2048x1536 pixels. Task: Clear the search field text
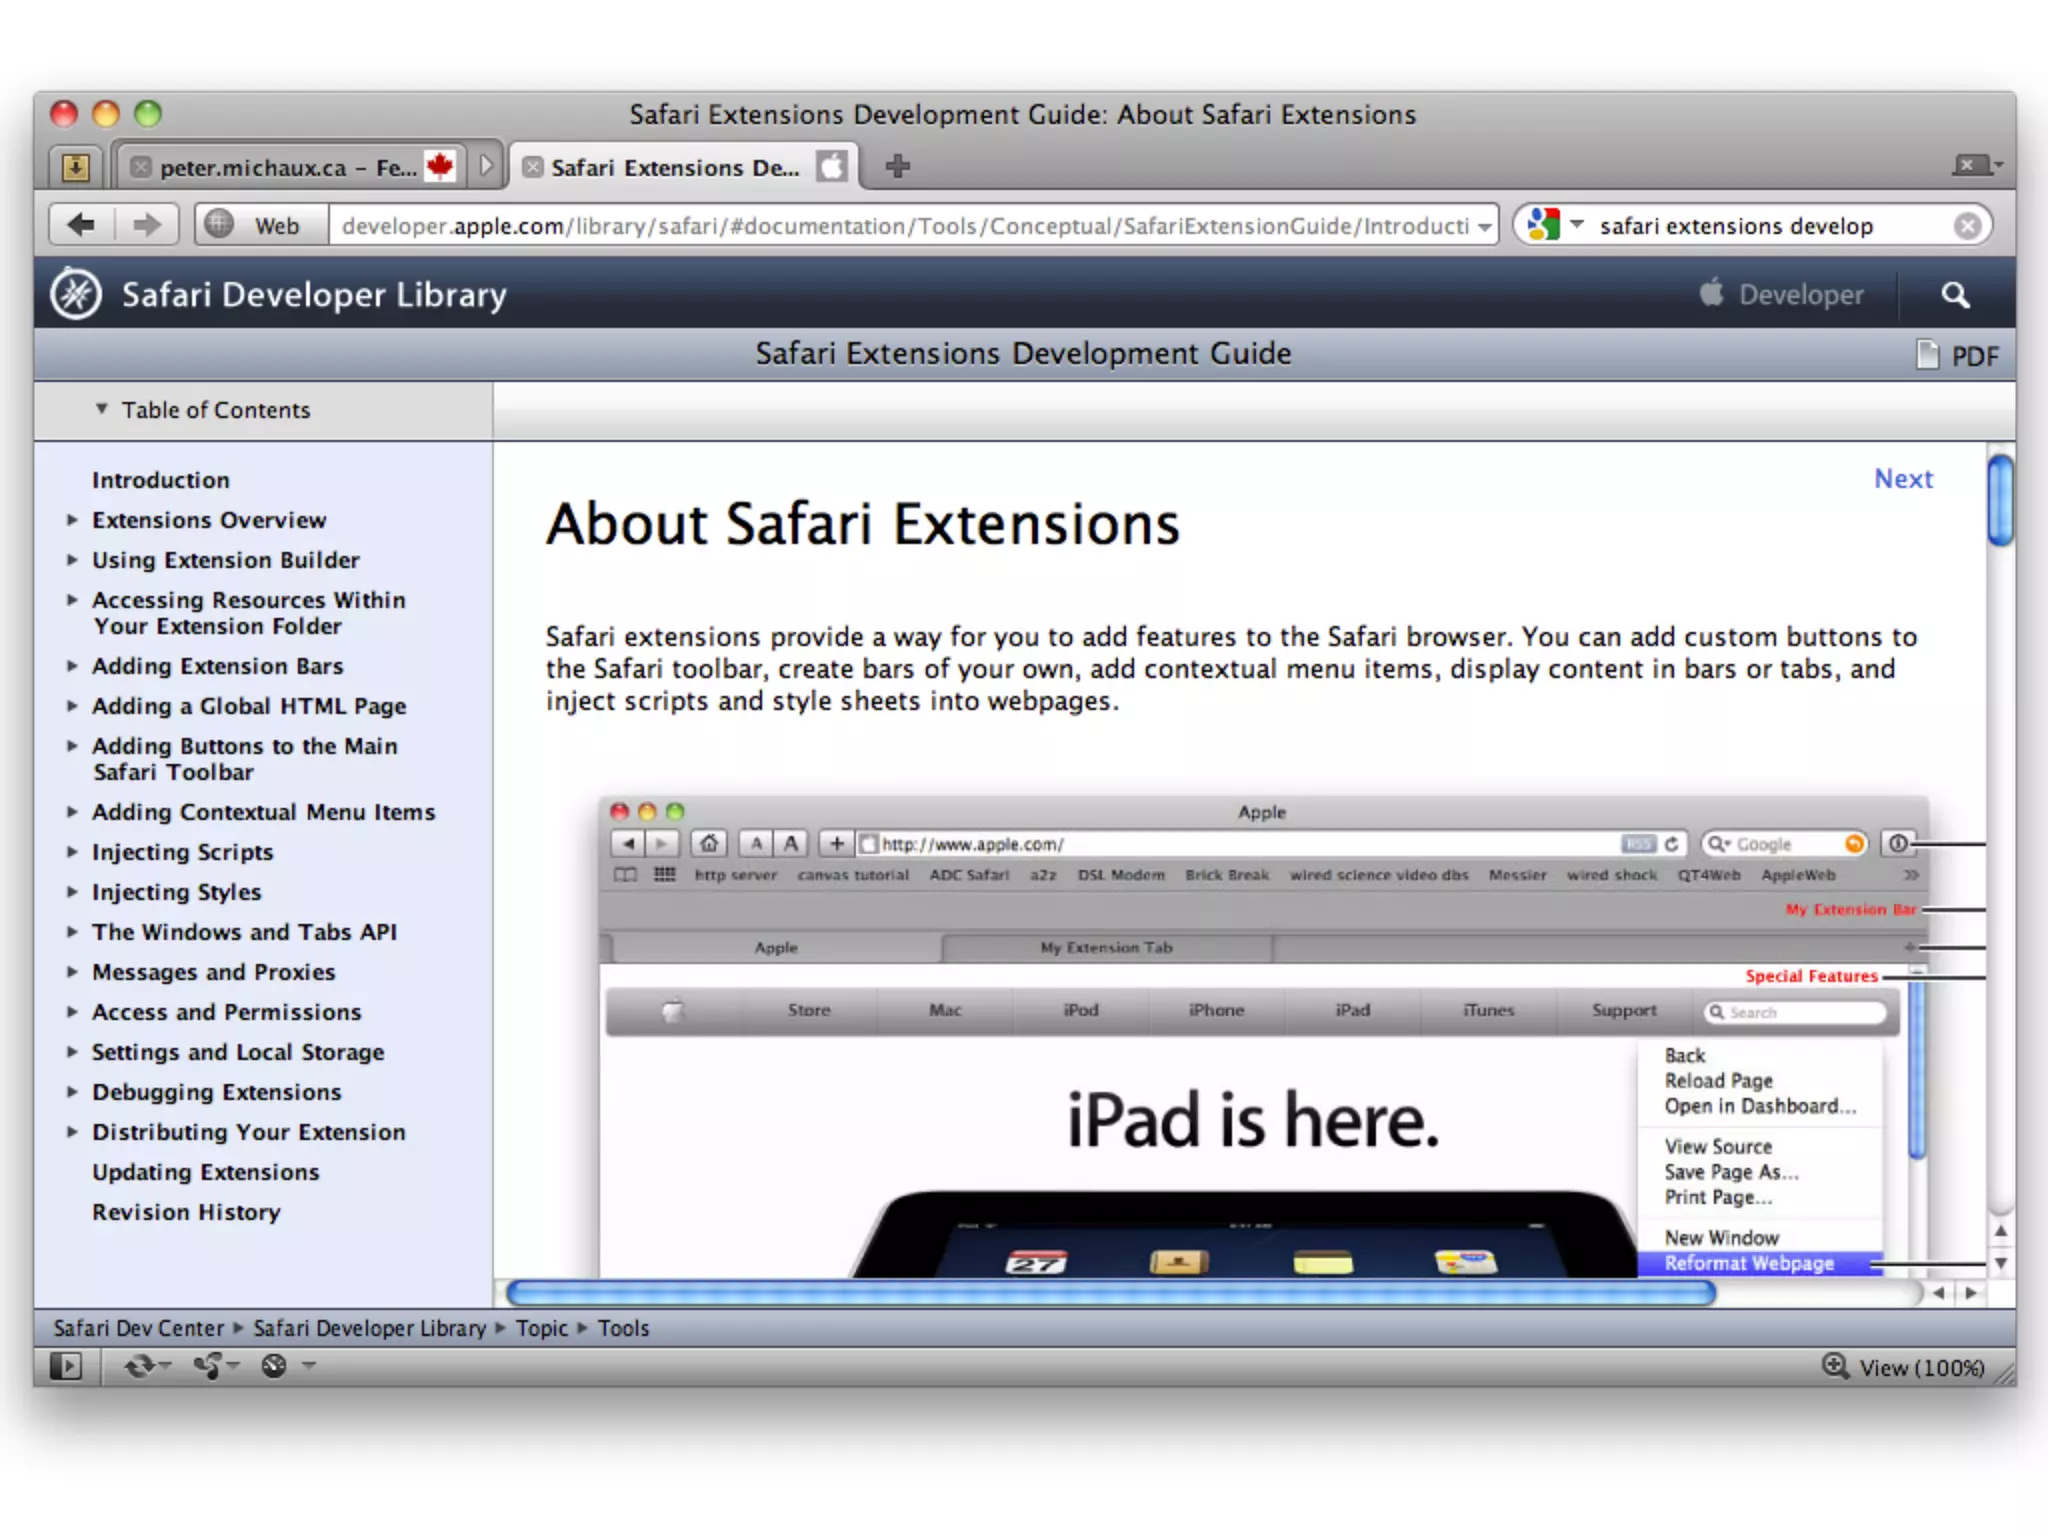point(1967,226)
